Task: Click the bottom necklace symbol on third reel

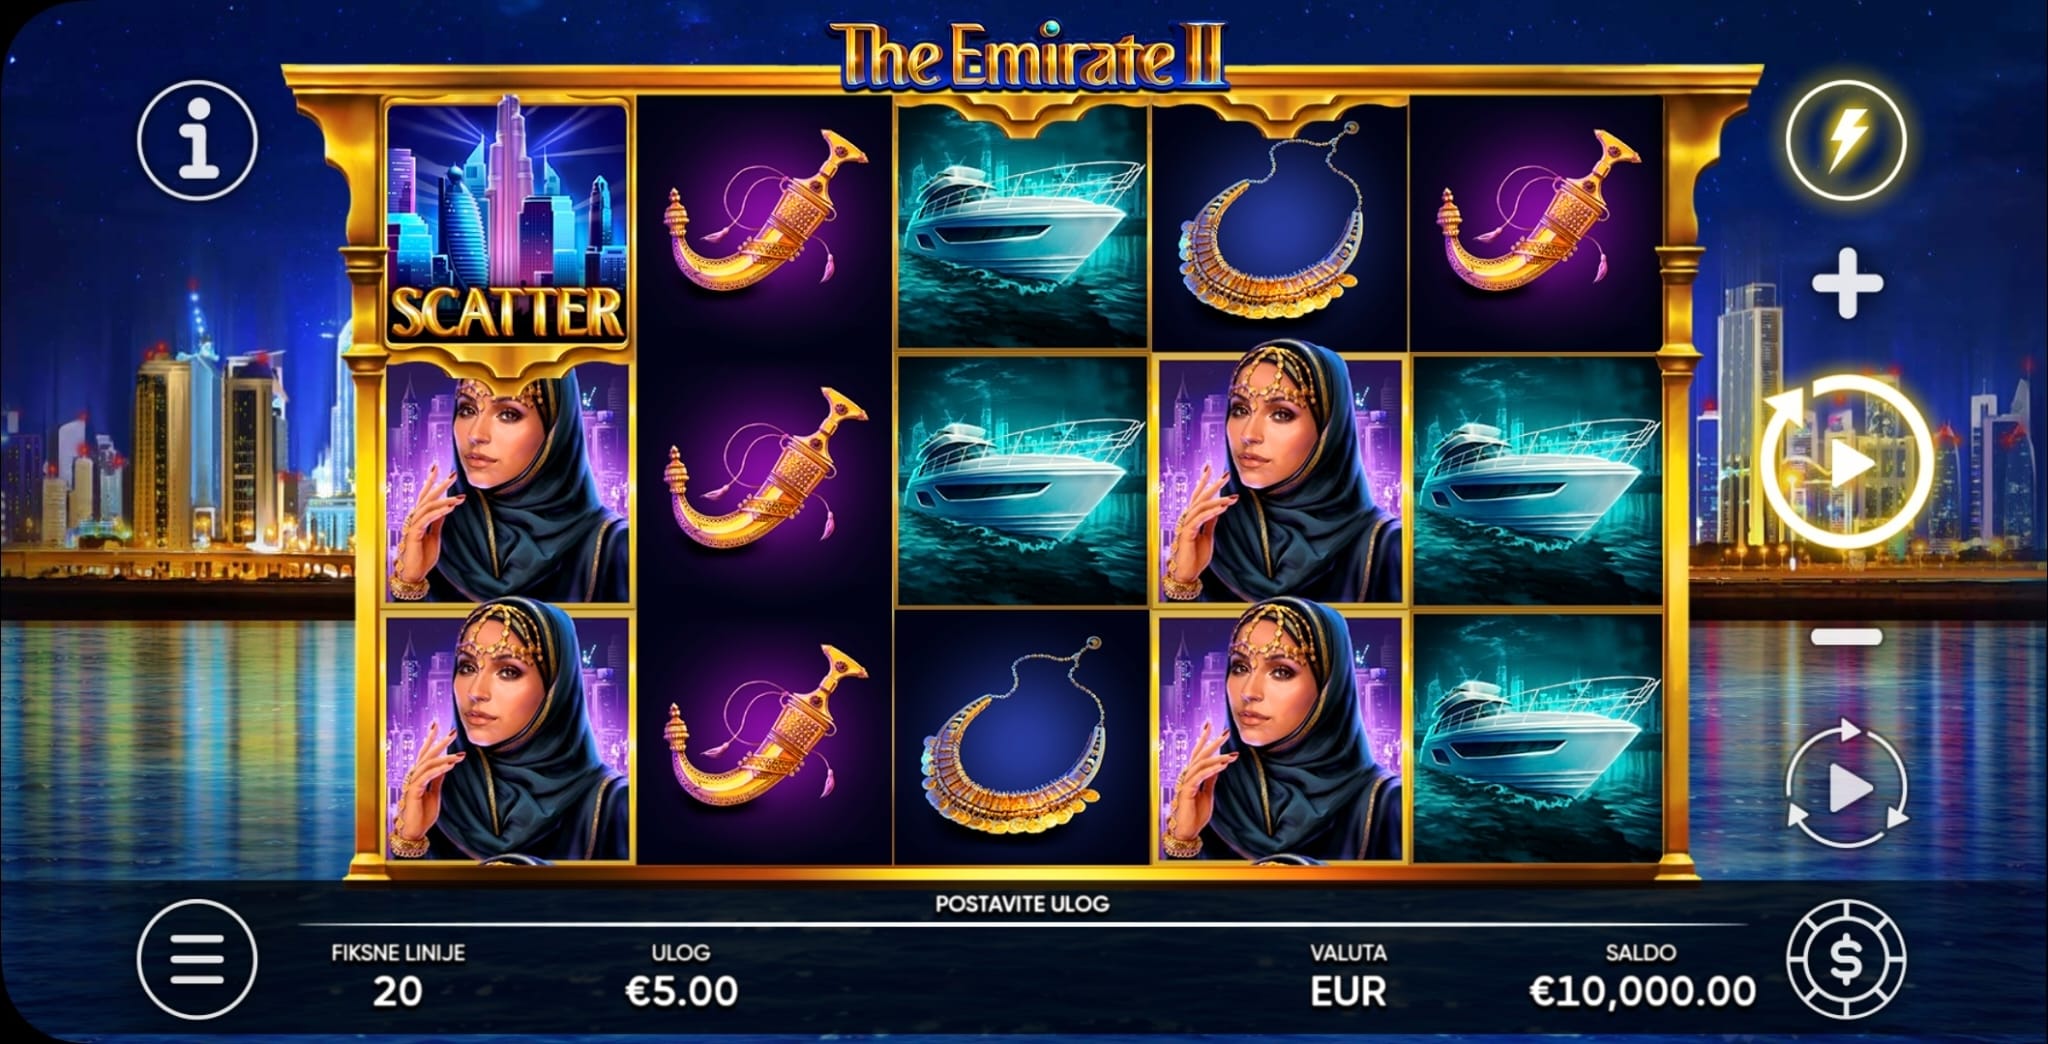Action: pos(1022,739)
